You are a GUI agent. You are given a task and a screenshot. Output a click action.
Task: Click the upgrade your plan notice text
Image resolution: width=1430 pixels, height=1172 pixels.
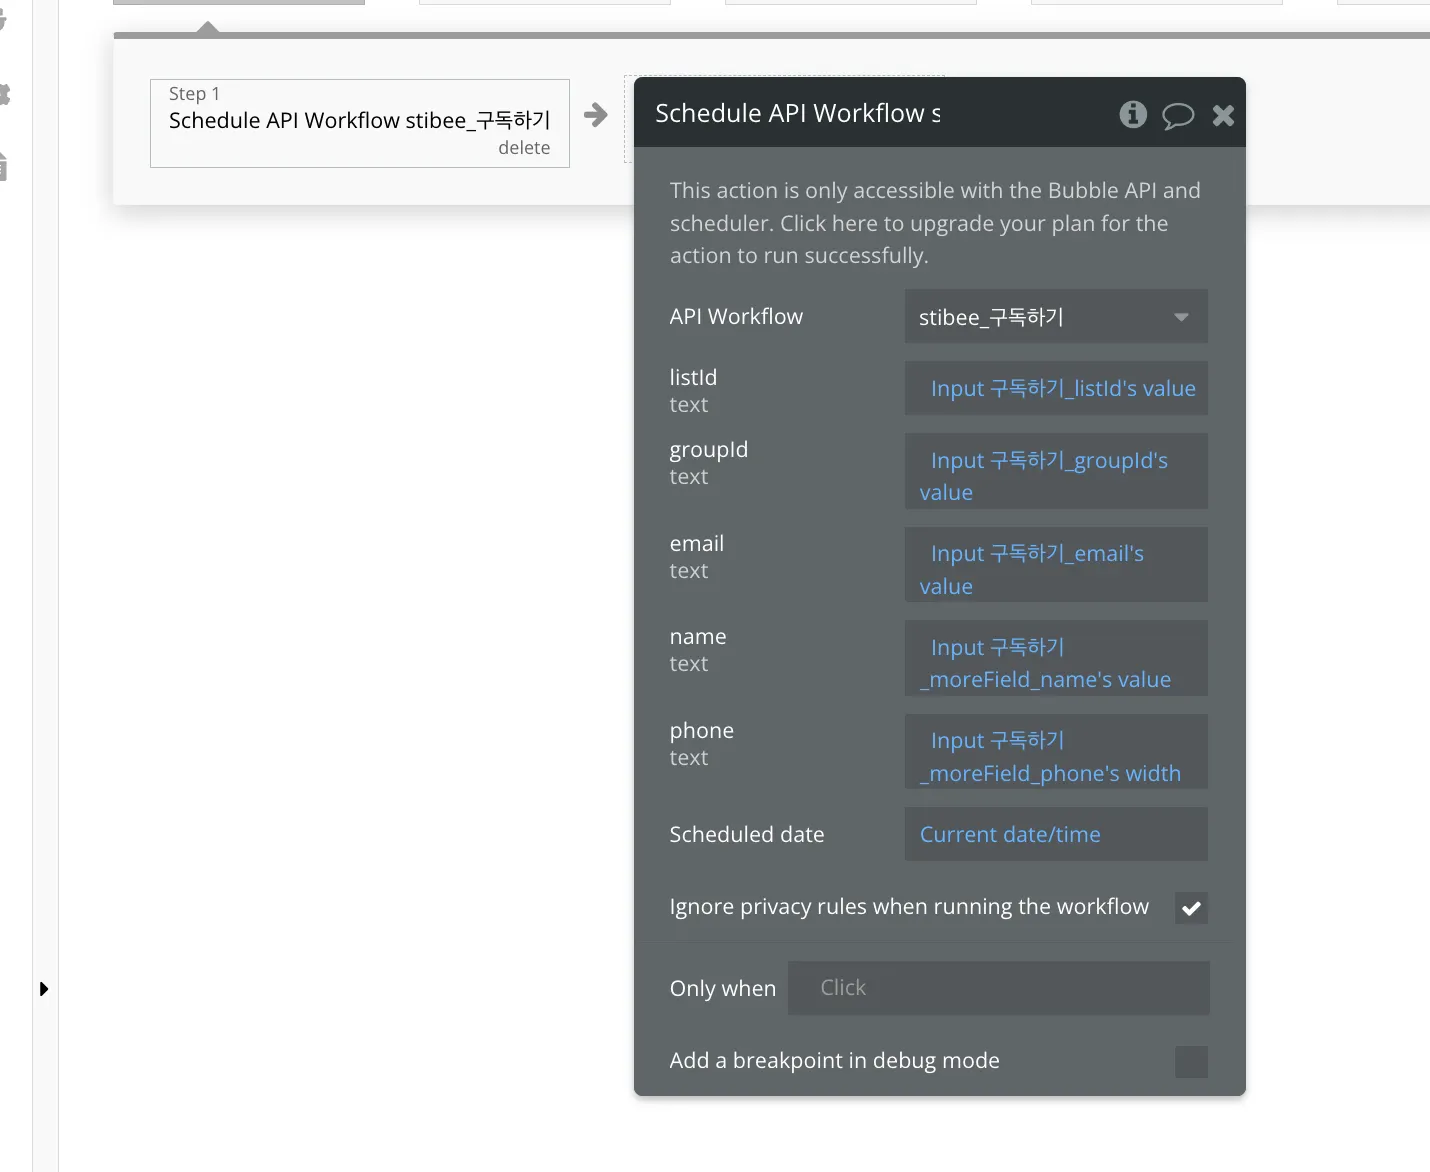click(x=934, y=223)
